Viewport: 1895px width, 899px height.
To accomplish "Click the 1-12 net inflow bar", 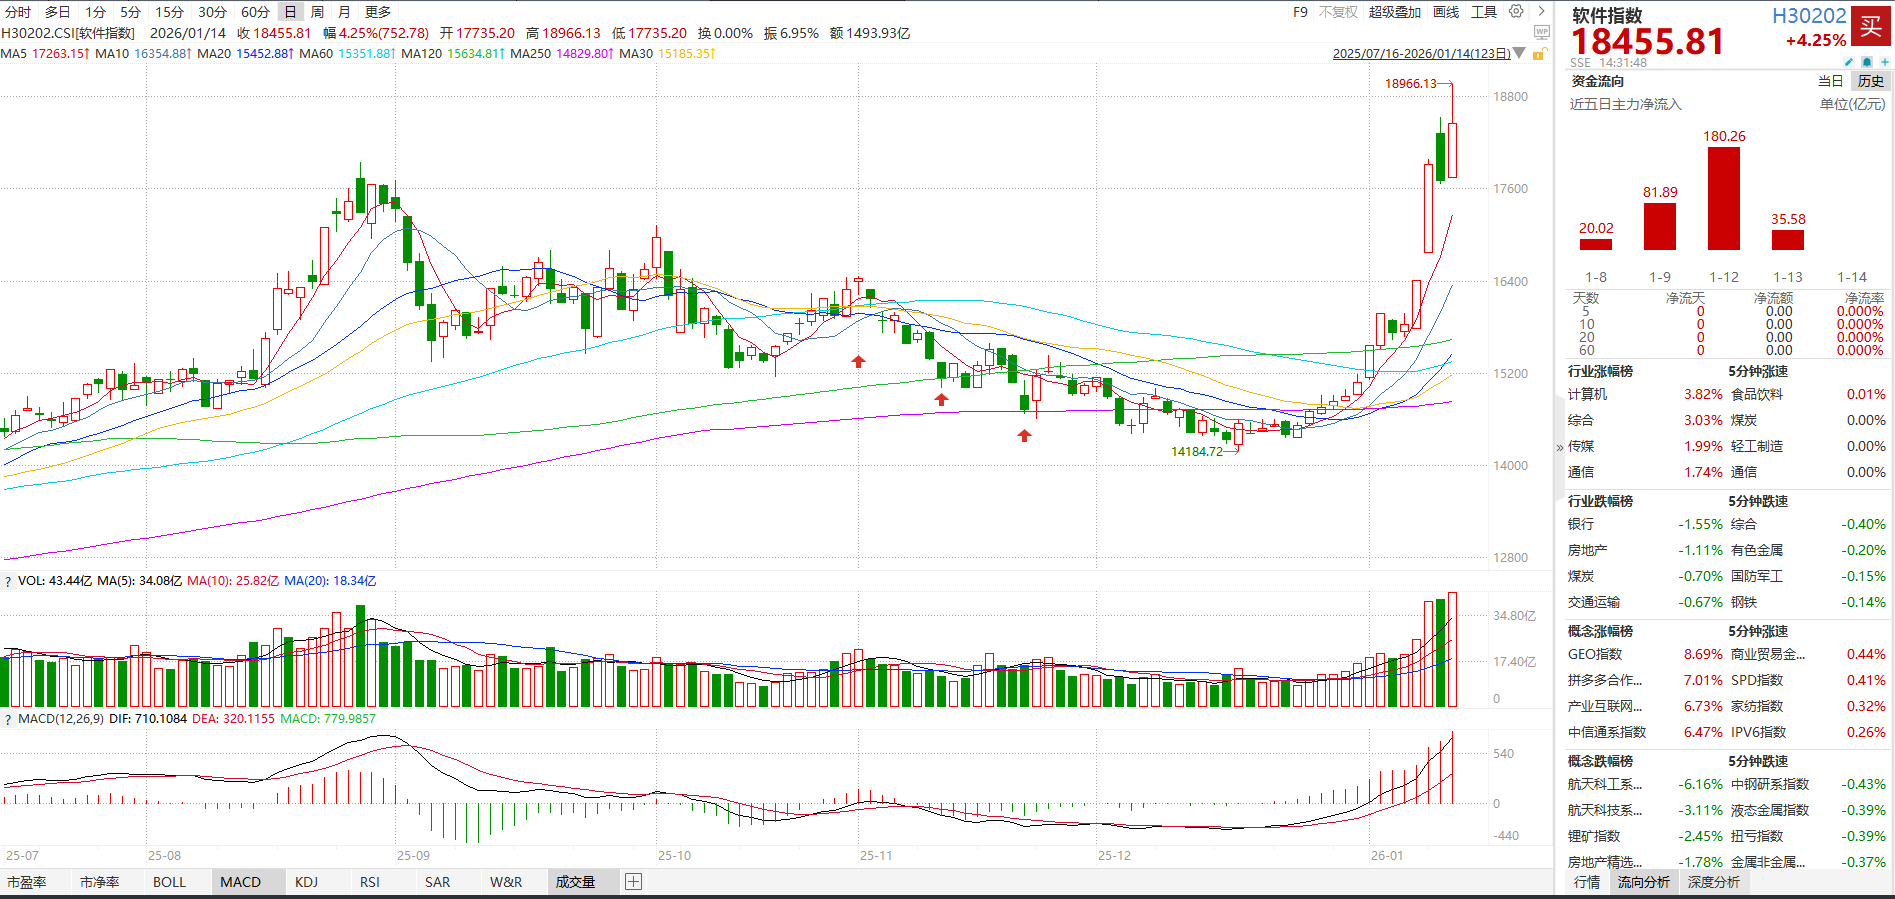I will click(x=1723, y=199).
